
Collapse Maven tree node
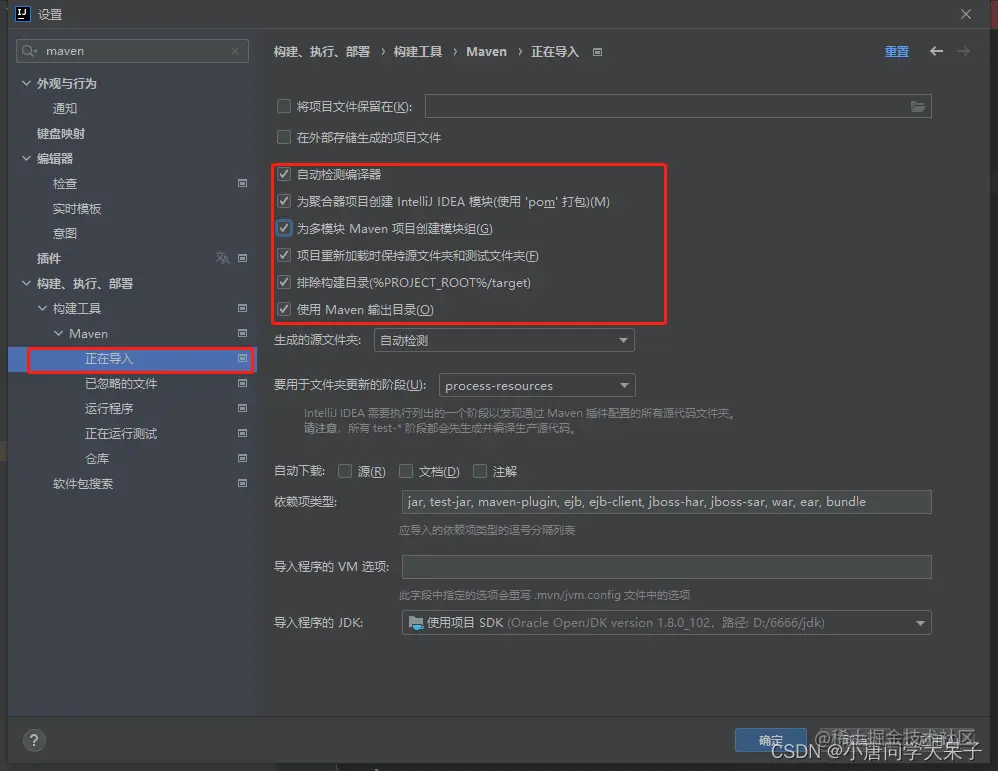click(58, 333)
